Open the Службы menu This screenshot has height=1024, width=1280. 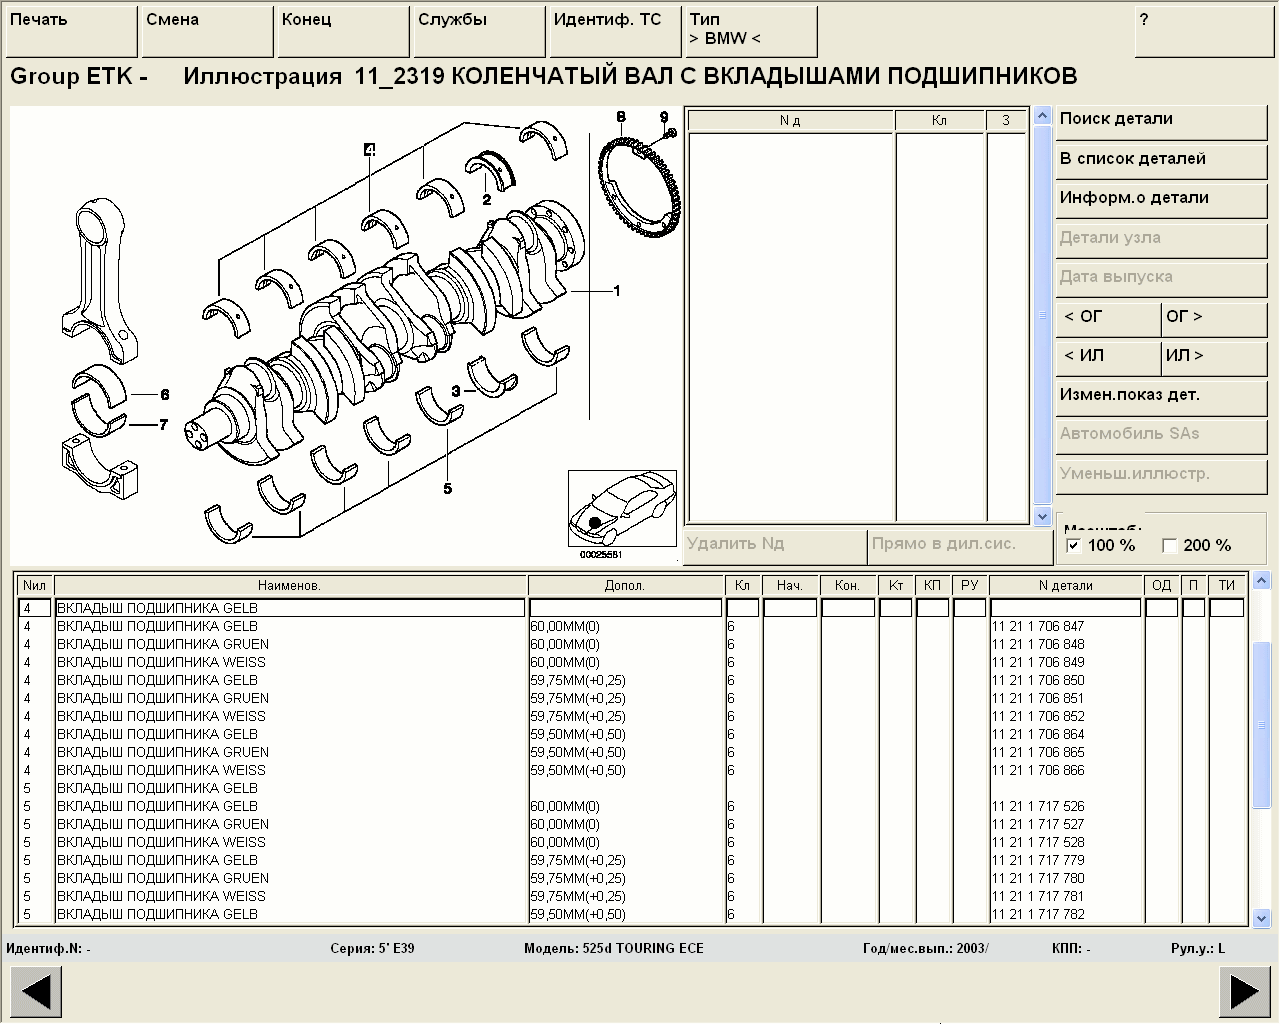click(x=479, y=31)
